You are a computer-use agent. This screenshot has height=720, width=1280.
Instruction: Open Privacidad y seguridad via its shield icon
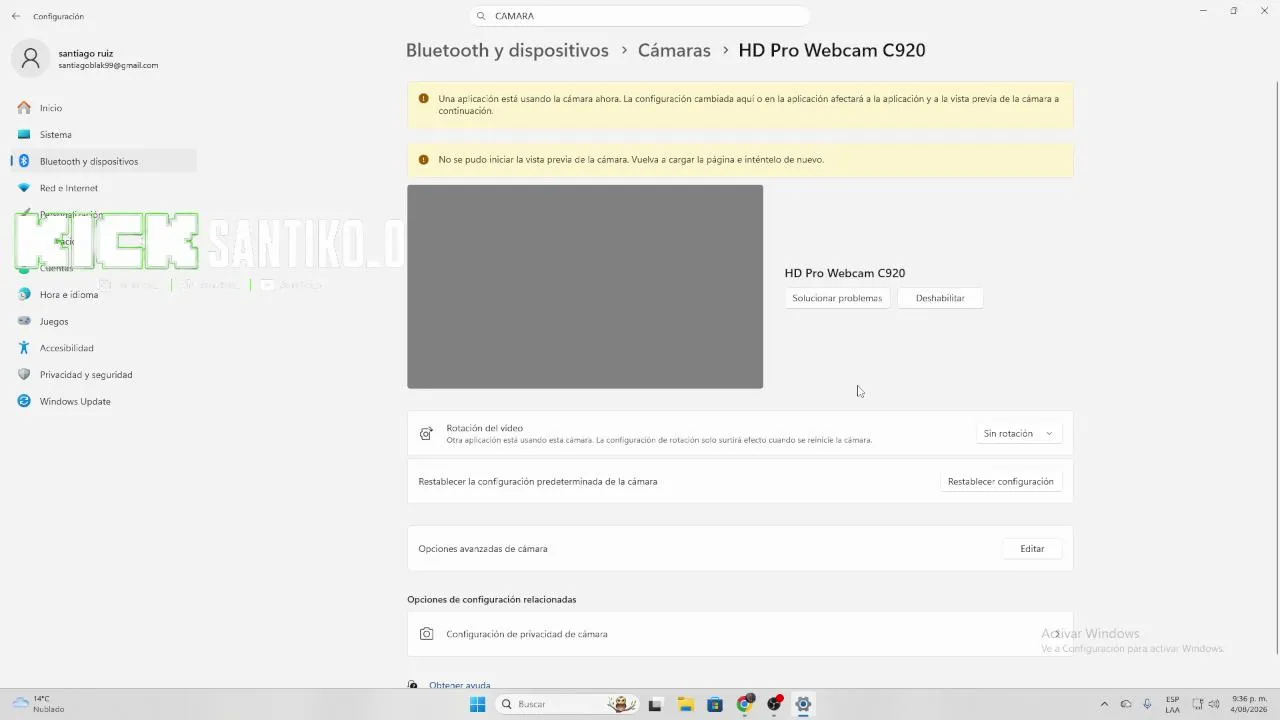24,375
